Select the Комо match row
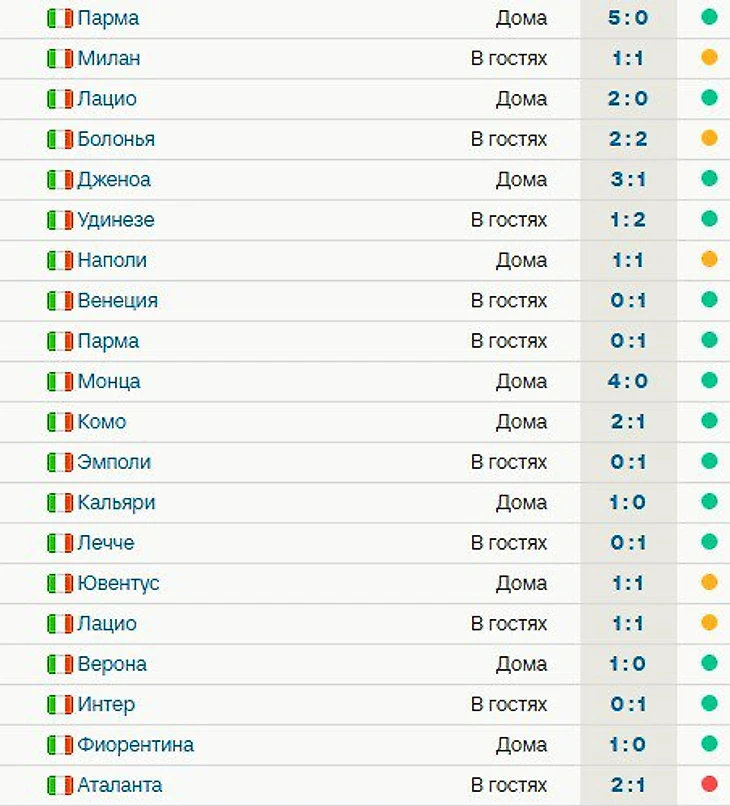730x806 pixels. click(x=365, y=422)
